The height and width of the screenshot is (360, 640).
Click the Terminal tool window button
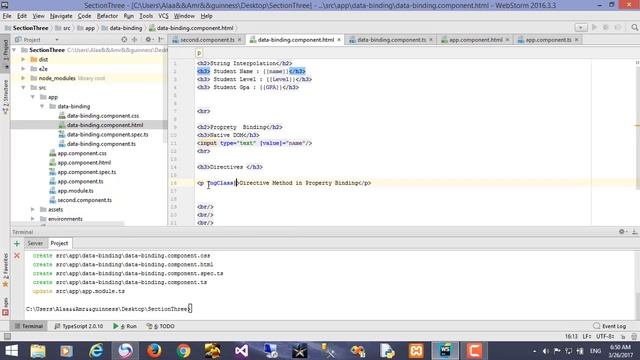pos(28,326)
